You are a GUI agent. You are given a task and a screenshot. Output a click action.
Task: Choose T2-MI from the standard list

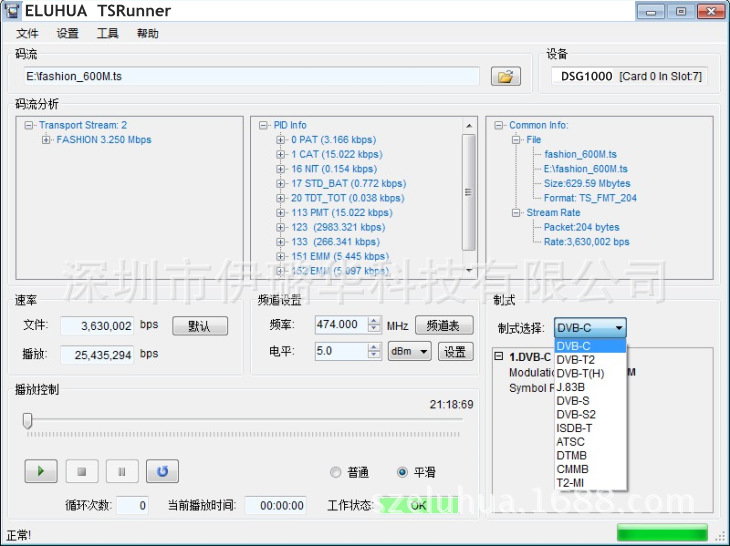click(590, 483)
